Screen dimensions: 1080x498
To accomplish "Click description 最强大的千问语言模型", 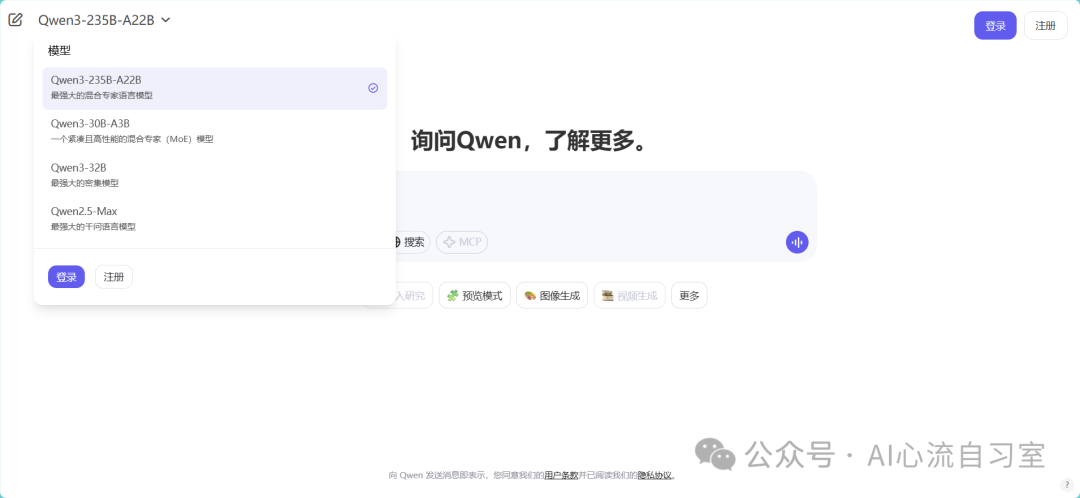I will click(93, 227).
